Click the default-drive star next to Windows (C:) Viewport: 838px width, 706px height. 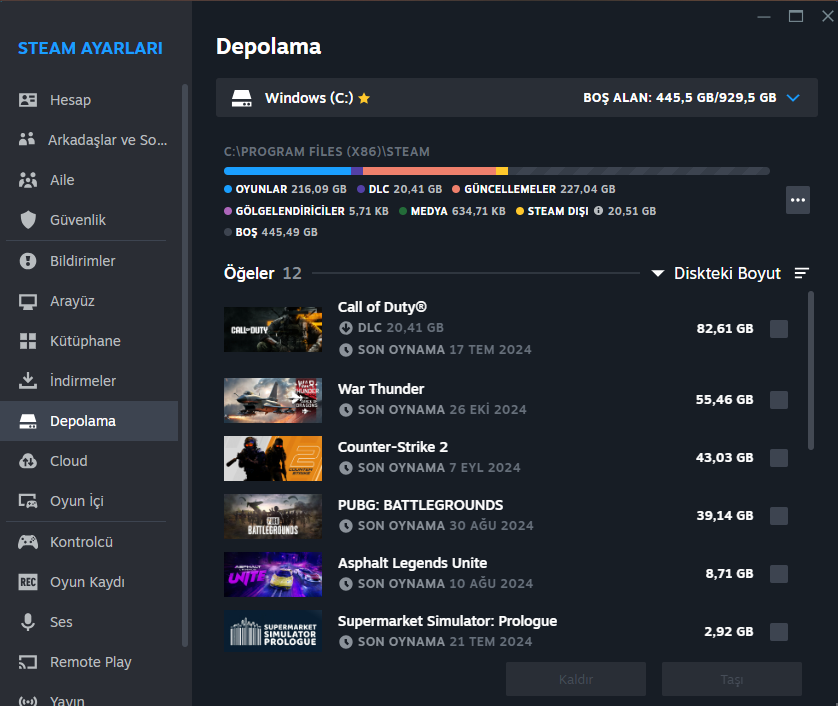tap(364, 98)
